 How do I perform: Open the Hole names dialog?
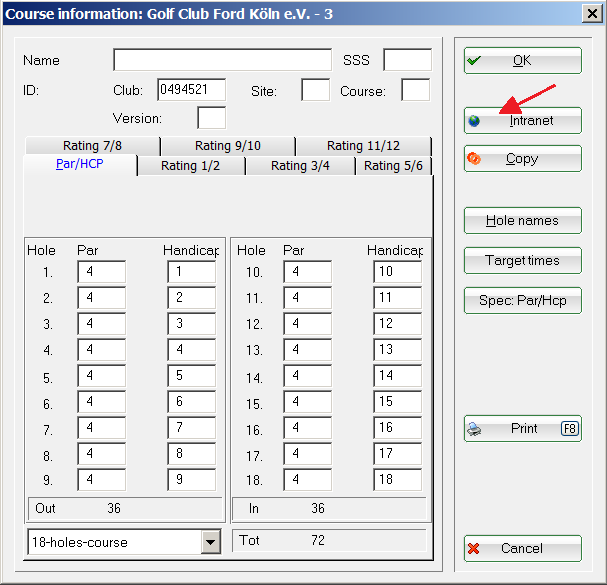click(x=523, y=220)
